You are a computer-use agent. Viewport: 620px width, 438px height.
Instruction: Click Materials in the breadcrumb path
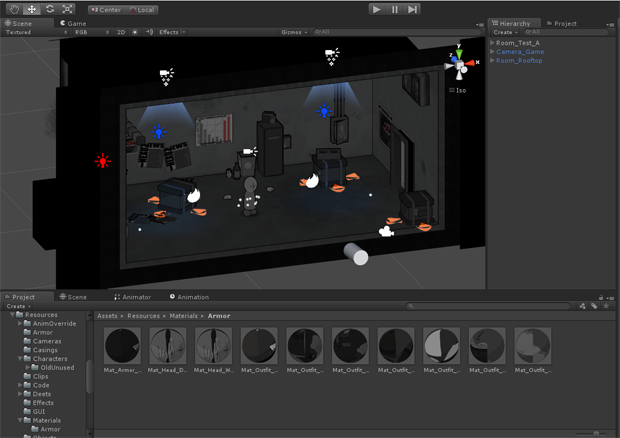tap(183, 316)
